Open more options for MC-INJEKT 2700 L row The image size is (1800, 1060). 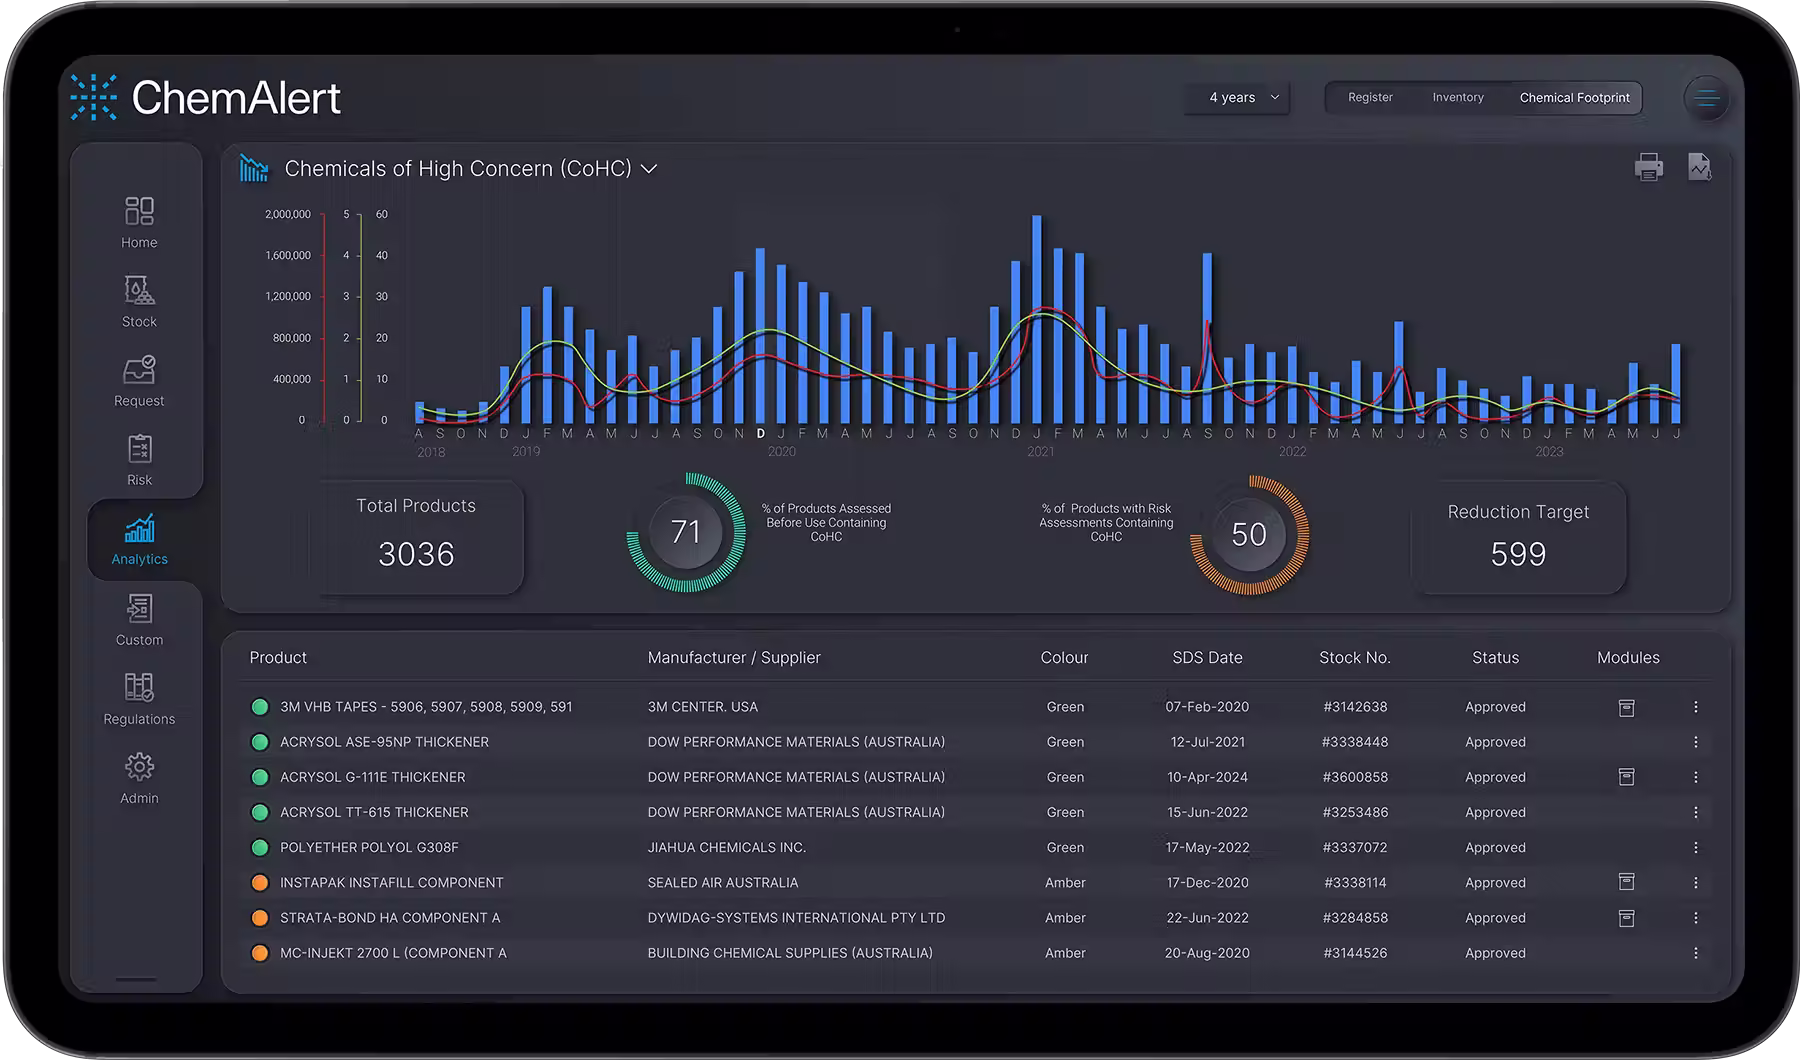point(1695,953)
